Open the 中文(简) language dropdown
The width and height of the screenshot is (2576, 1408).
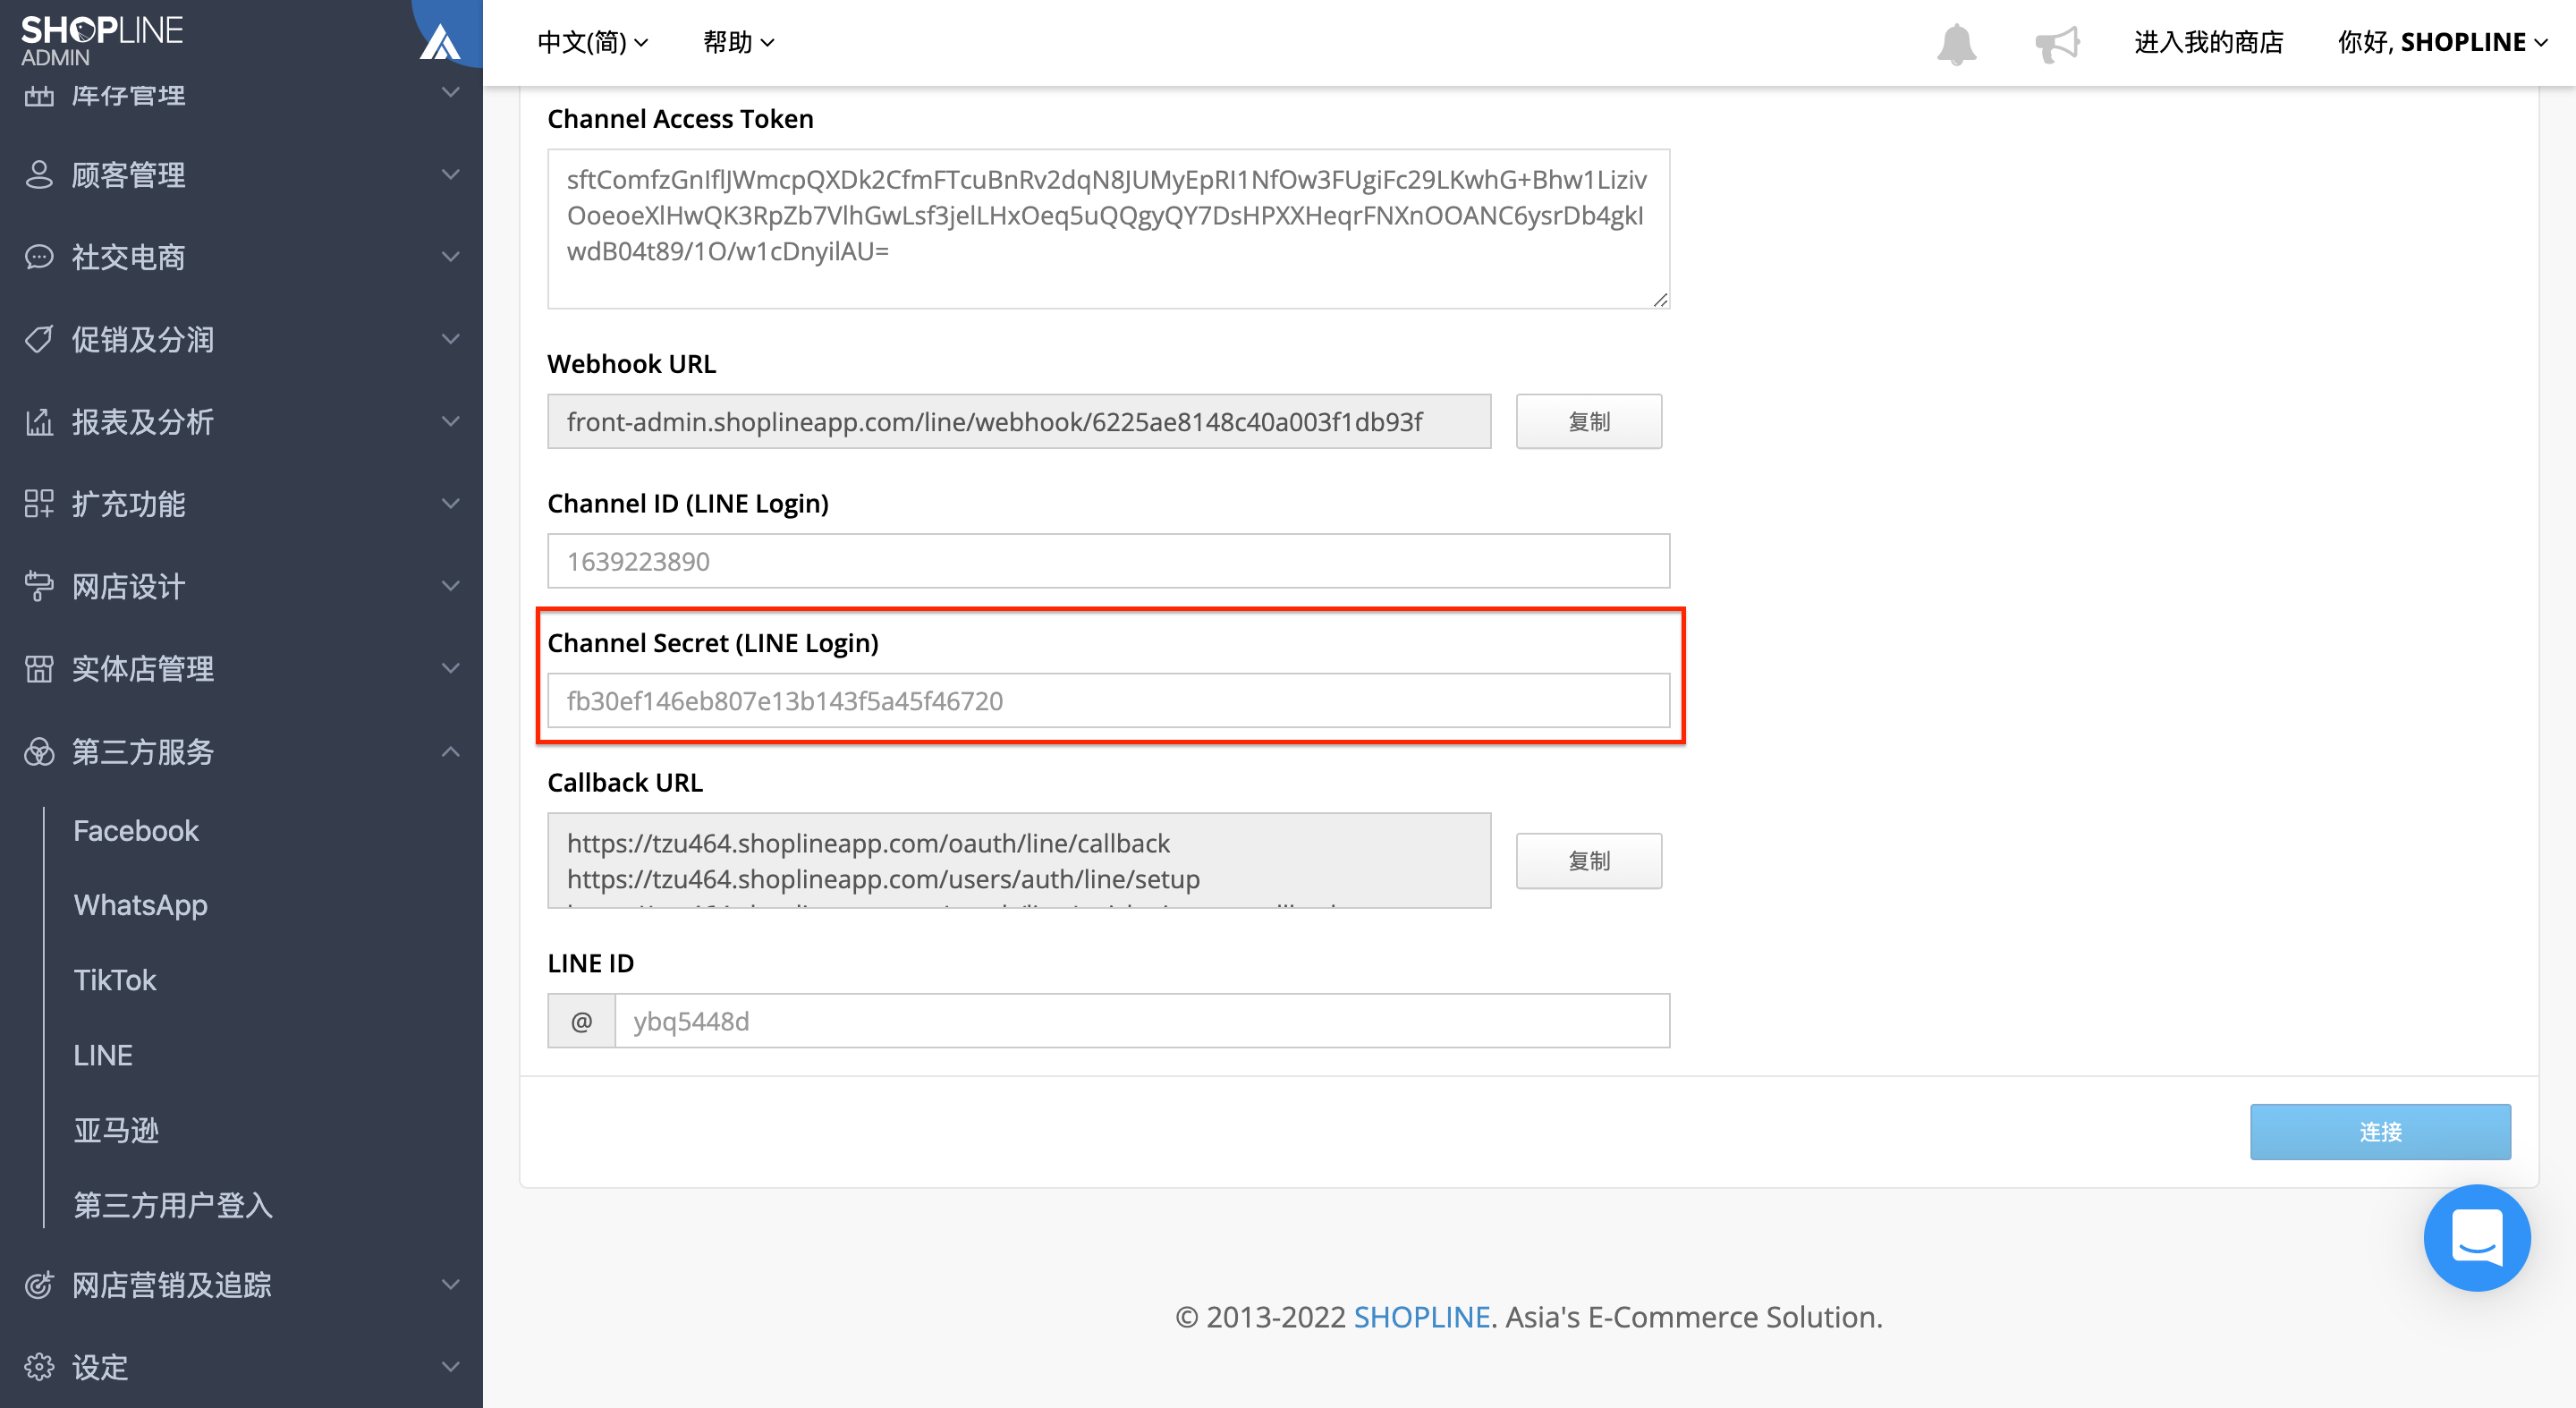(593, 42)
